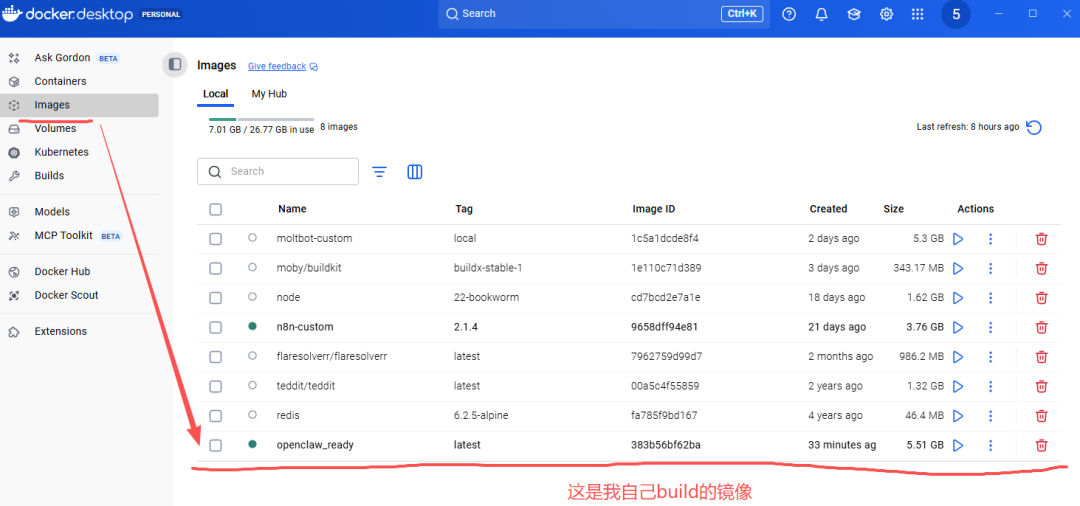
Task: Check the openclaw_ready row checkbox
Action: pos(216,445)
